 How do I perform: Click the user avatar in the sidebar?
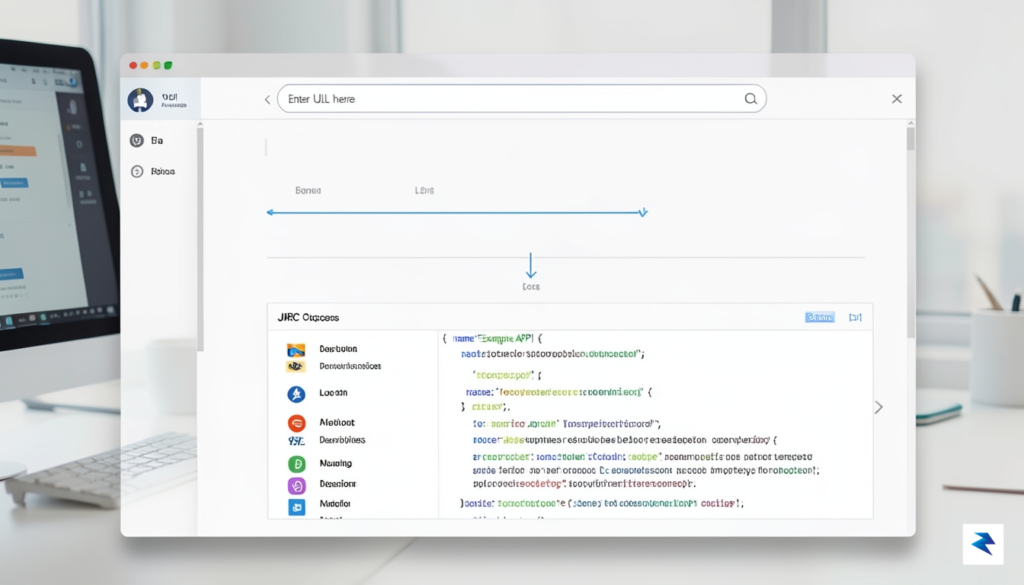(x=140, y=100)
